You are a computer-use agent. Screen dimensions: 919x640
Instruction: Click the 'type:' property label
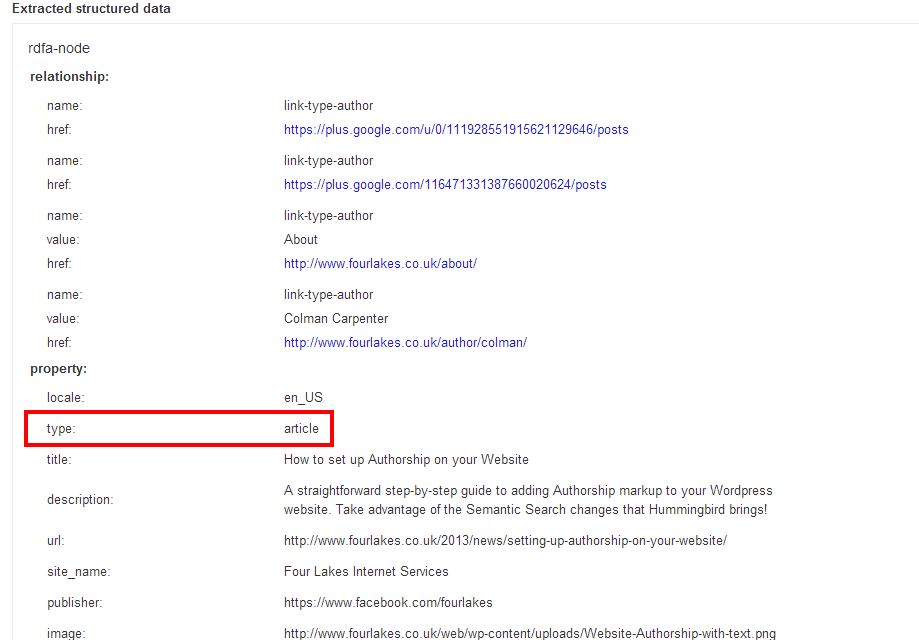point(61,429)
